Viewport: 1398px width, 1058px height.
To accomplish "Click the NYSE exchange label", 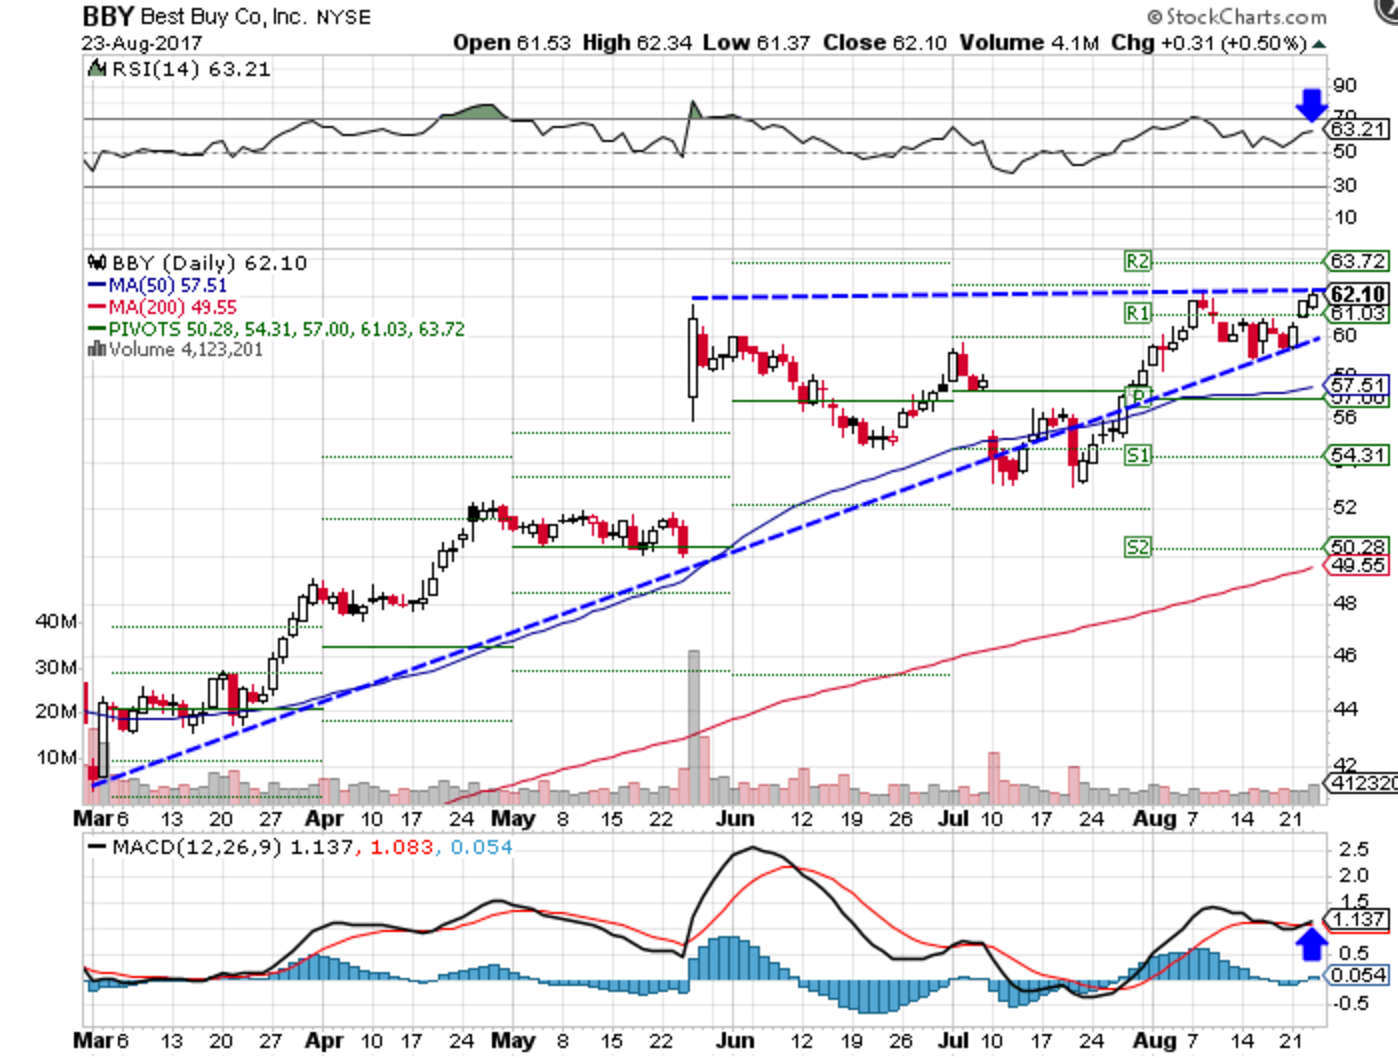I will click(343, 18).
